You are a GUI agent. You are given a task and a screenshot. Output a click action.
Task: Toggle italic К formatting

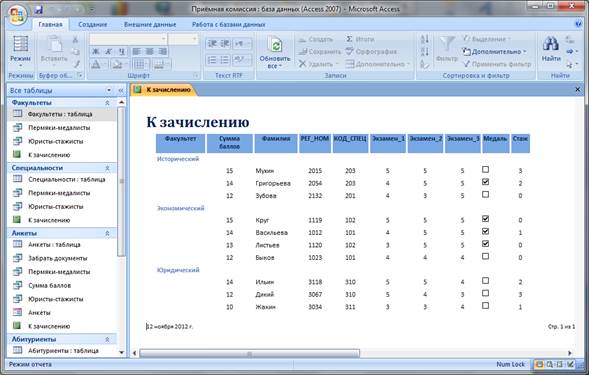[109, 51]
